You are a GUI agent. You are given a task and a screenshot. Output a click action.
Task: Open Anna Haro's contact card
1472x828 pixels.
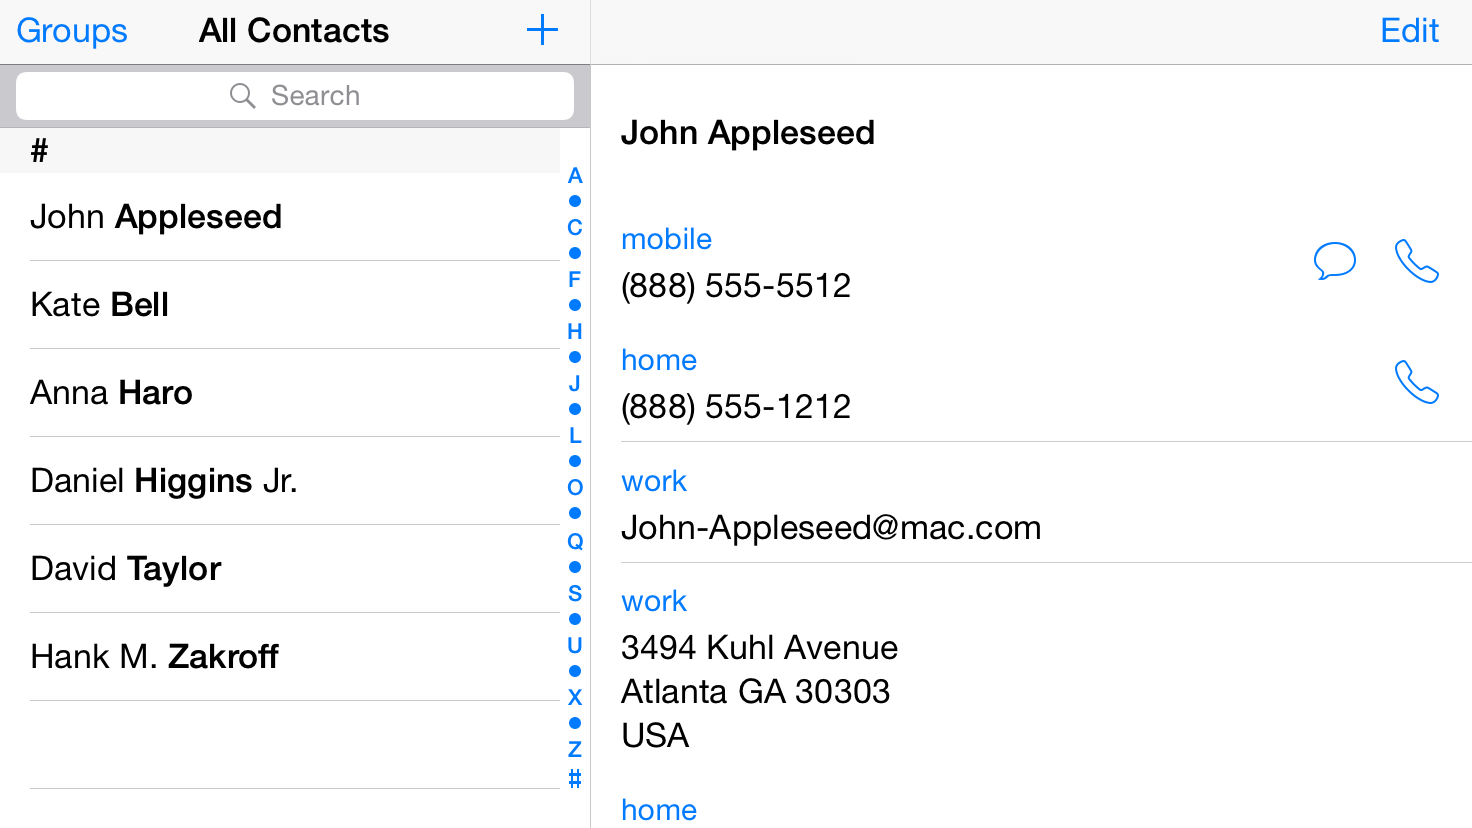point(111,392)
